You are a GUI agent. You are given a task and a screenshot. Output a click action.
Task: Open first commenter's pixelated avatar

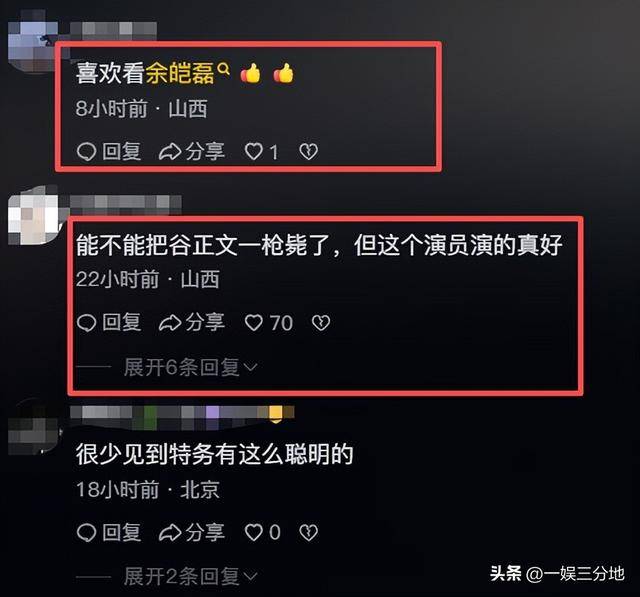click(x=33, y=43)
